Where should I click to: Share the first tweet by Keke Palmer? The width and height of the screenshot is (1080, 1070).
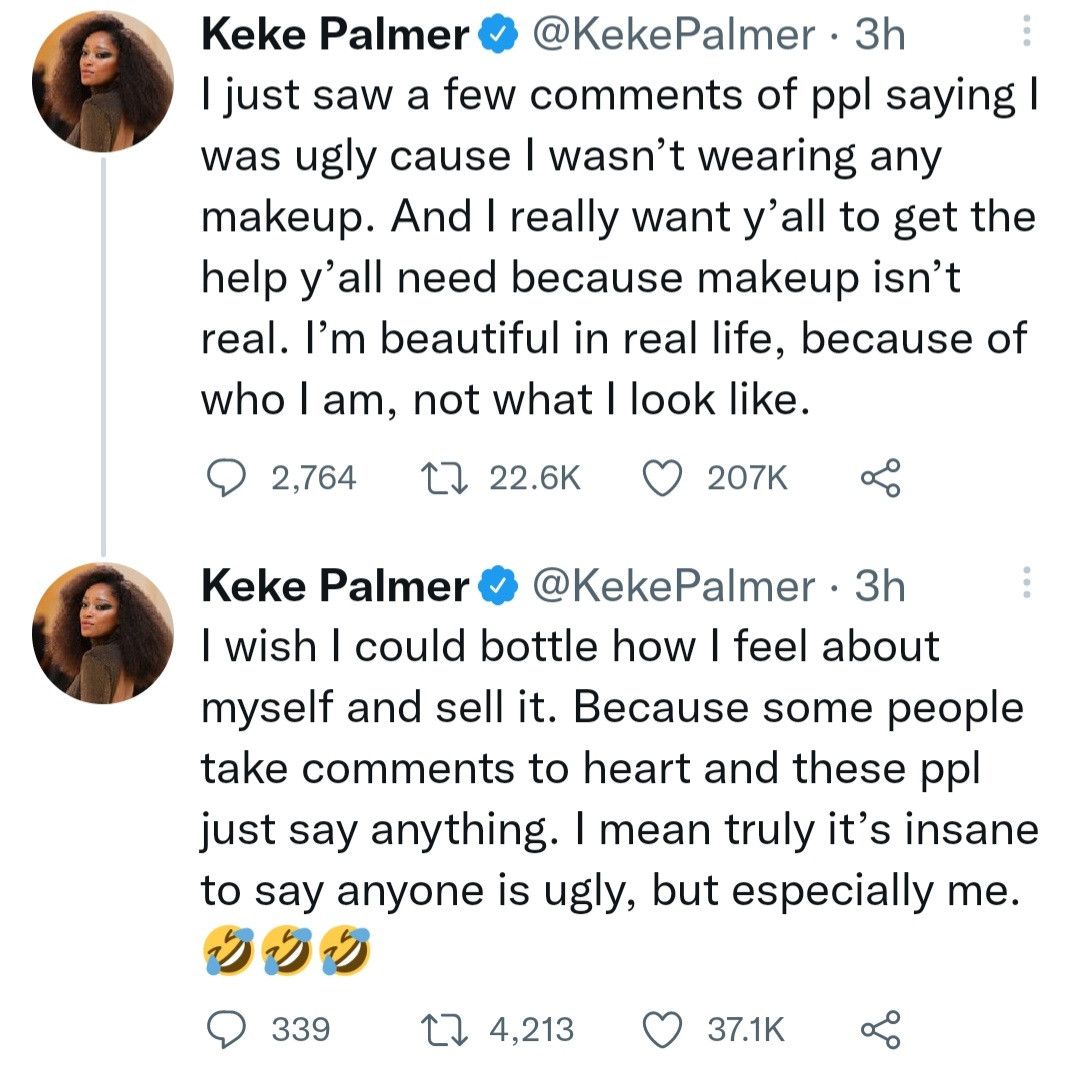coord(880,478)
